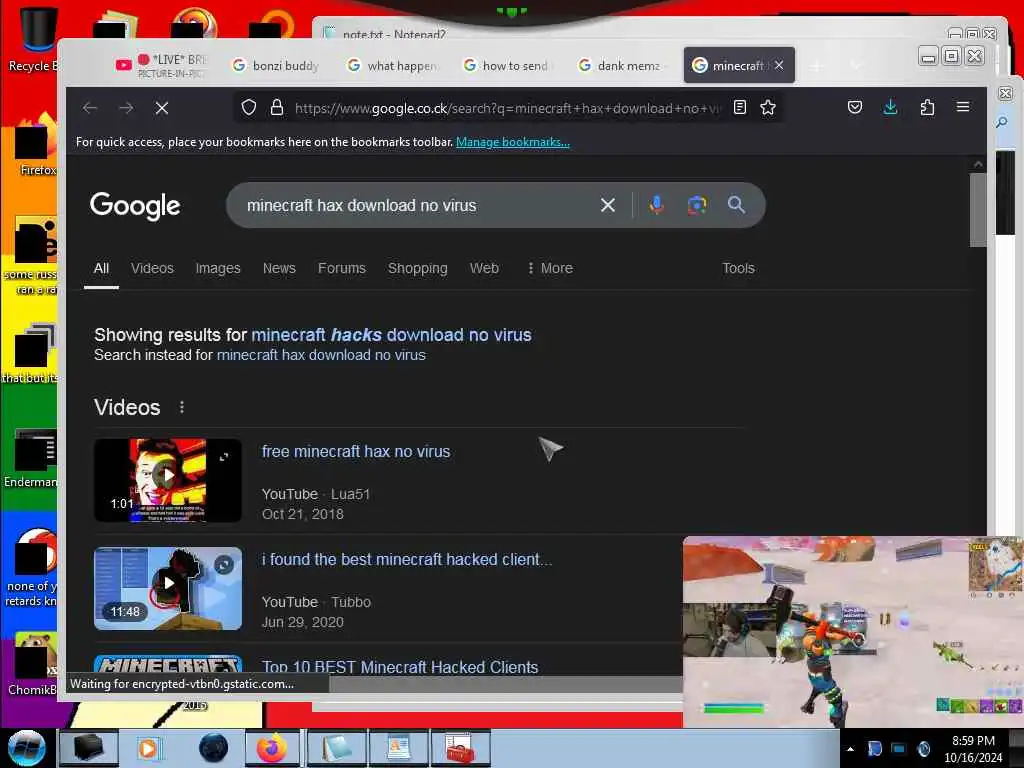The image size is (1024, 768).
Task: Open the Videos section options dots
Action: coord(182,408)
